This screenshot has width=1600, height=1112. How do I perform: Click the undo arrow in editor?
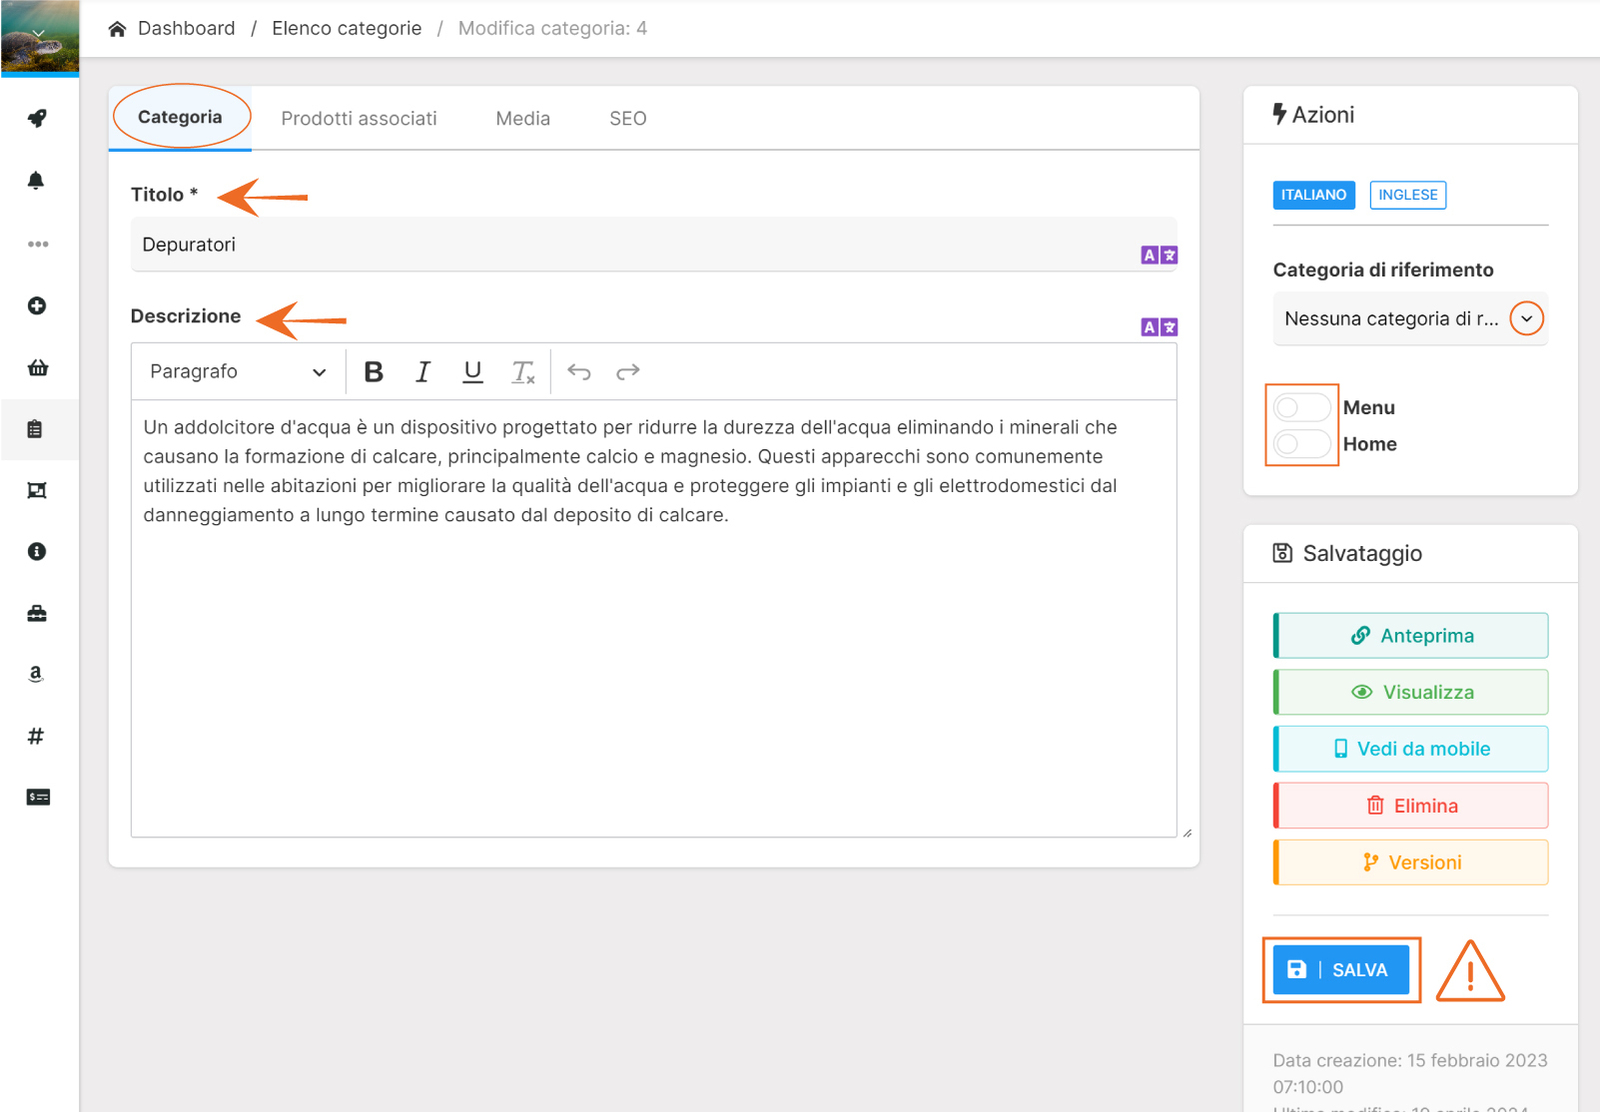coord(579,372)
